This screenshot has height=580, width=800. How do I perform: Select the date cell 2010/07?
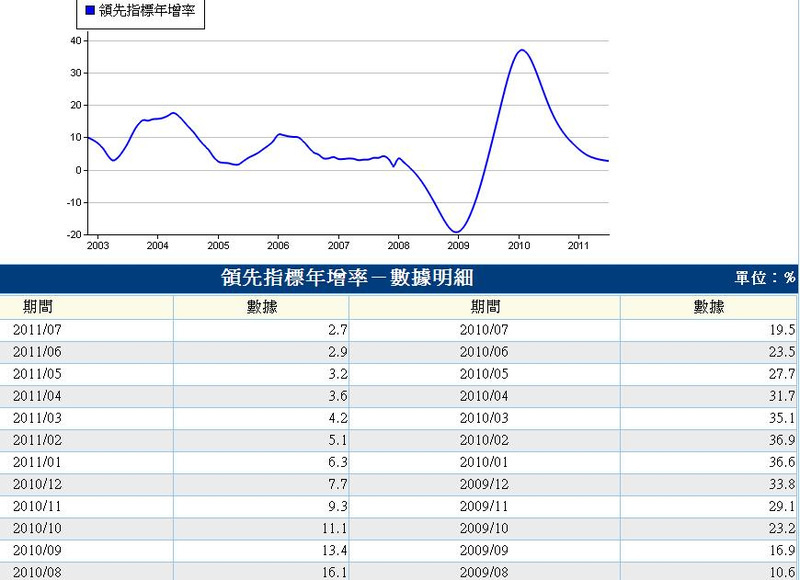pyautogui.click(x=484, y=330)
